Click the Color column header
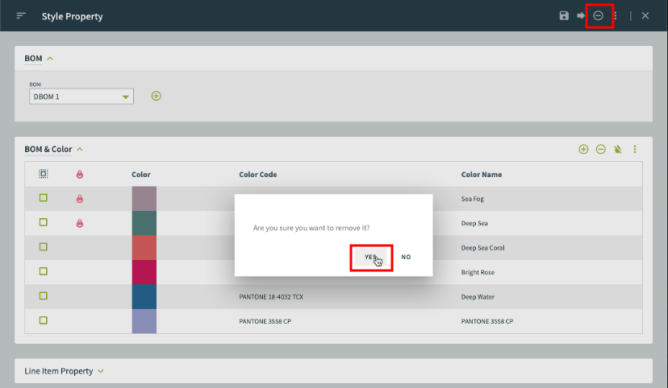This screenshot has width=668, height=388. pos(141,175)
